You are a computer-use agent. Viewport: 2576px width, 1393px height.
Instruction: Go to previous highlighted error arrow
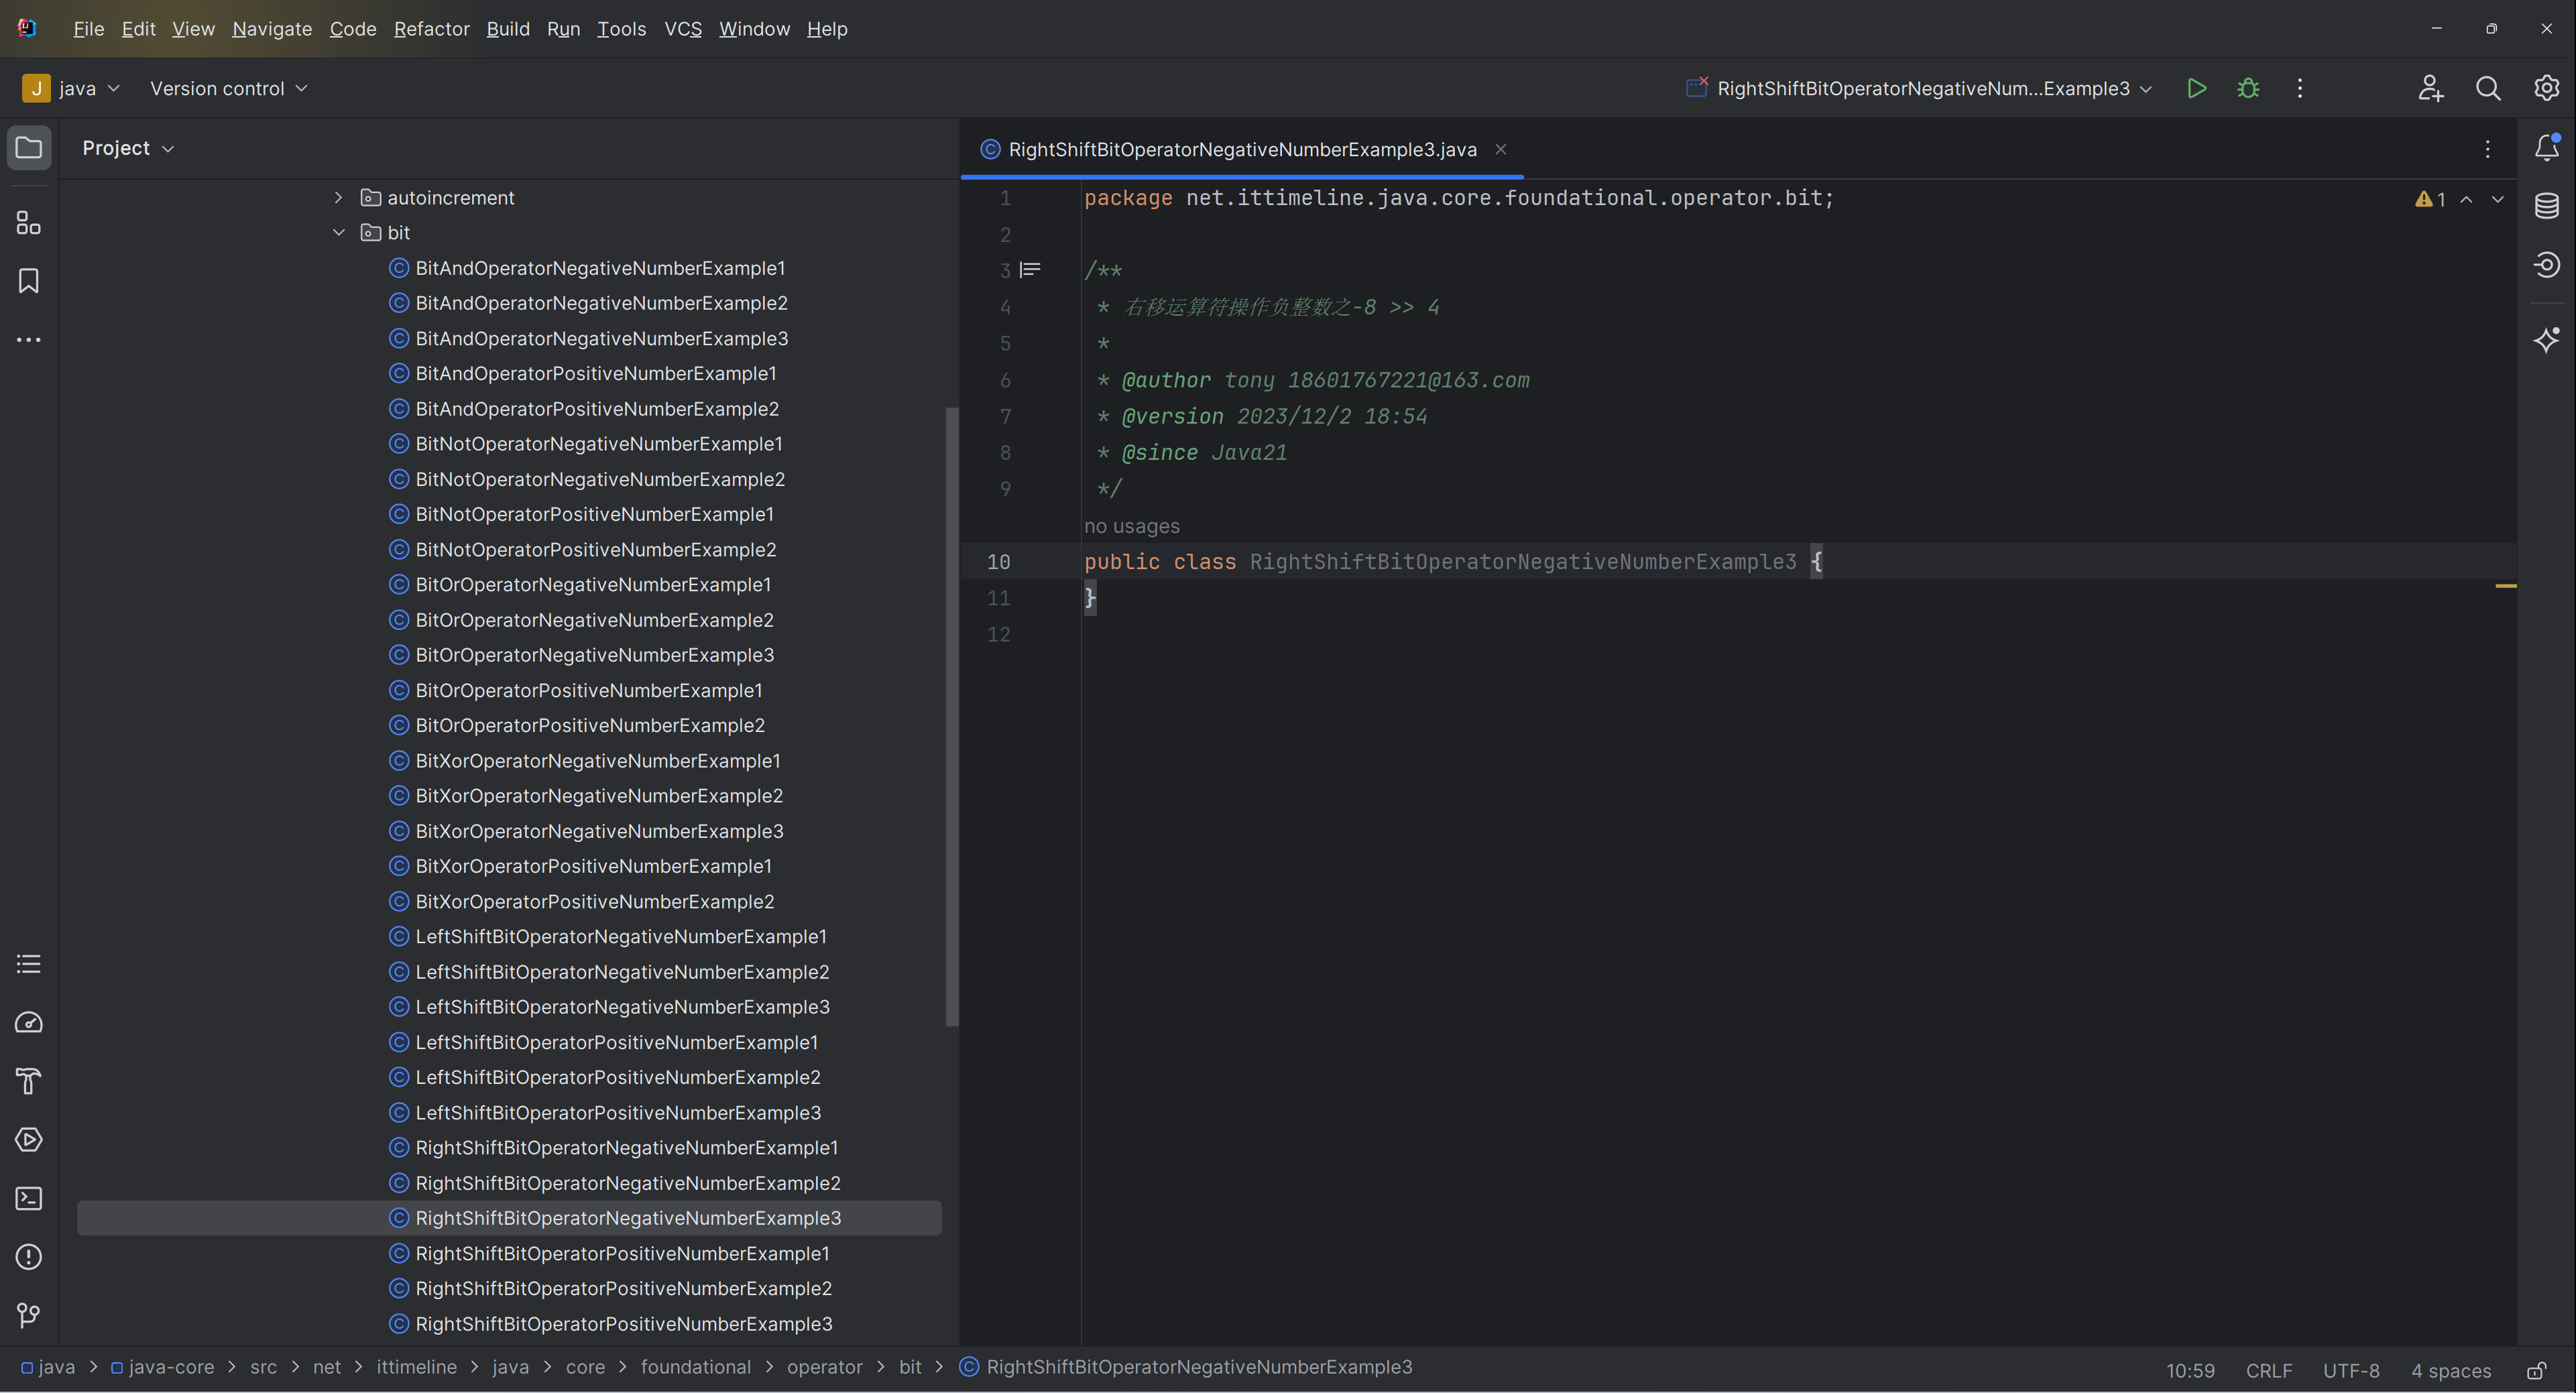(2467, 199)
